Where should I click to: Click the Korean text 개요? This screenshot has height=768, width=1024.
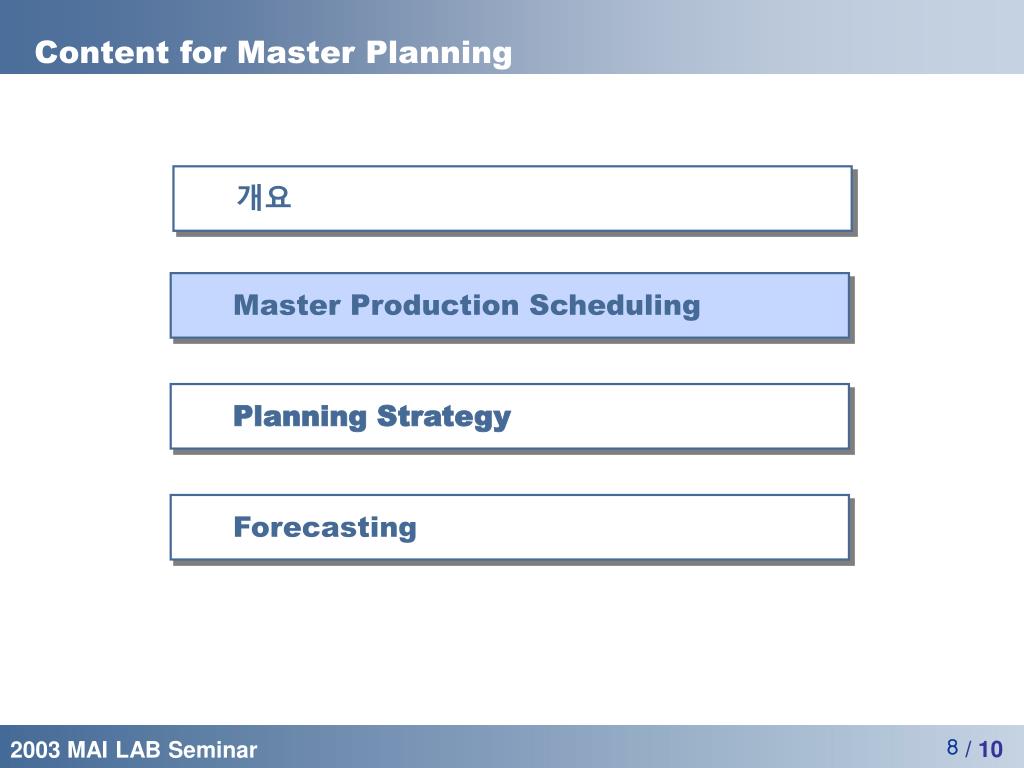(263, 197)
